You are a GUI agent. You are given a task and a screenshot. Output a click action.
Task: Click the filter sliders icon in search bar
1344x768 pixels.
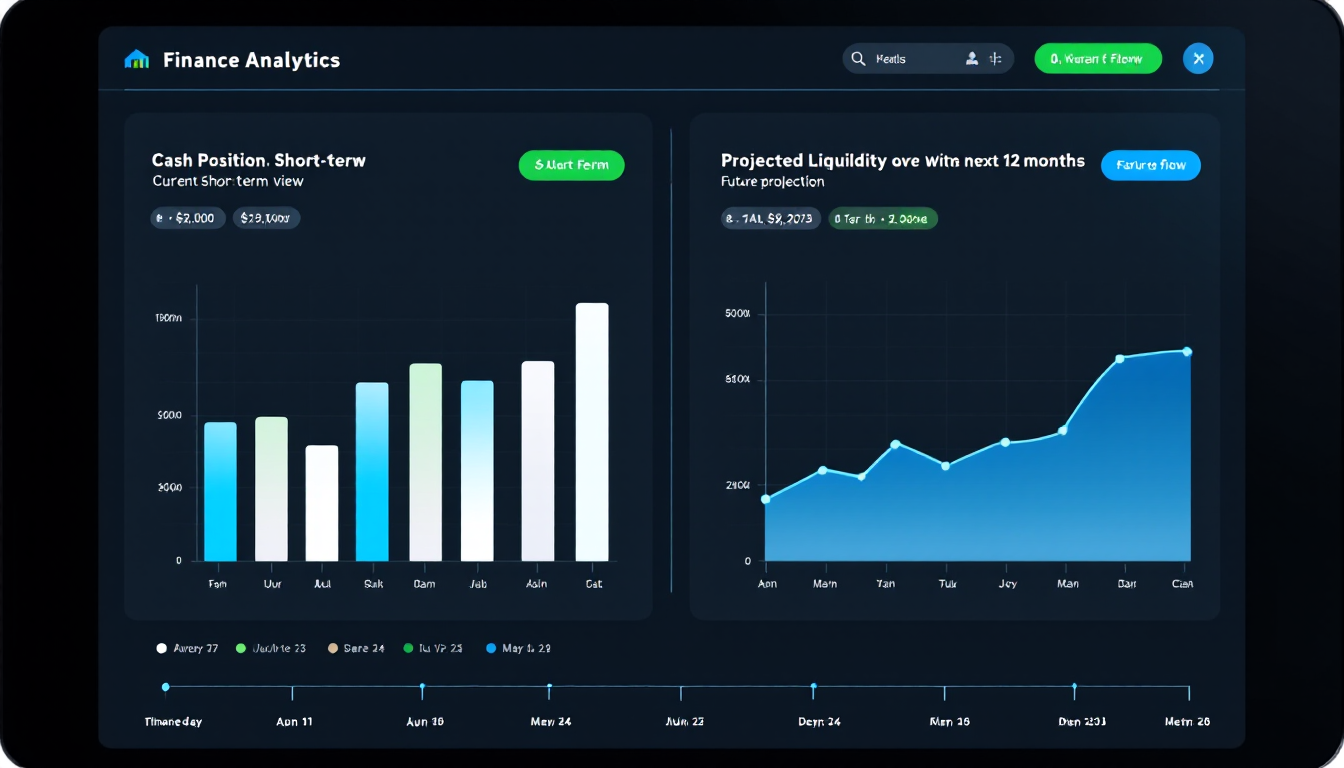point(995,59)
